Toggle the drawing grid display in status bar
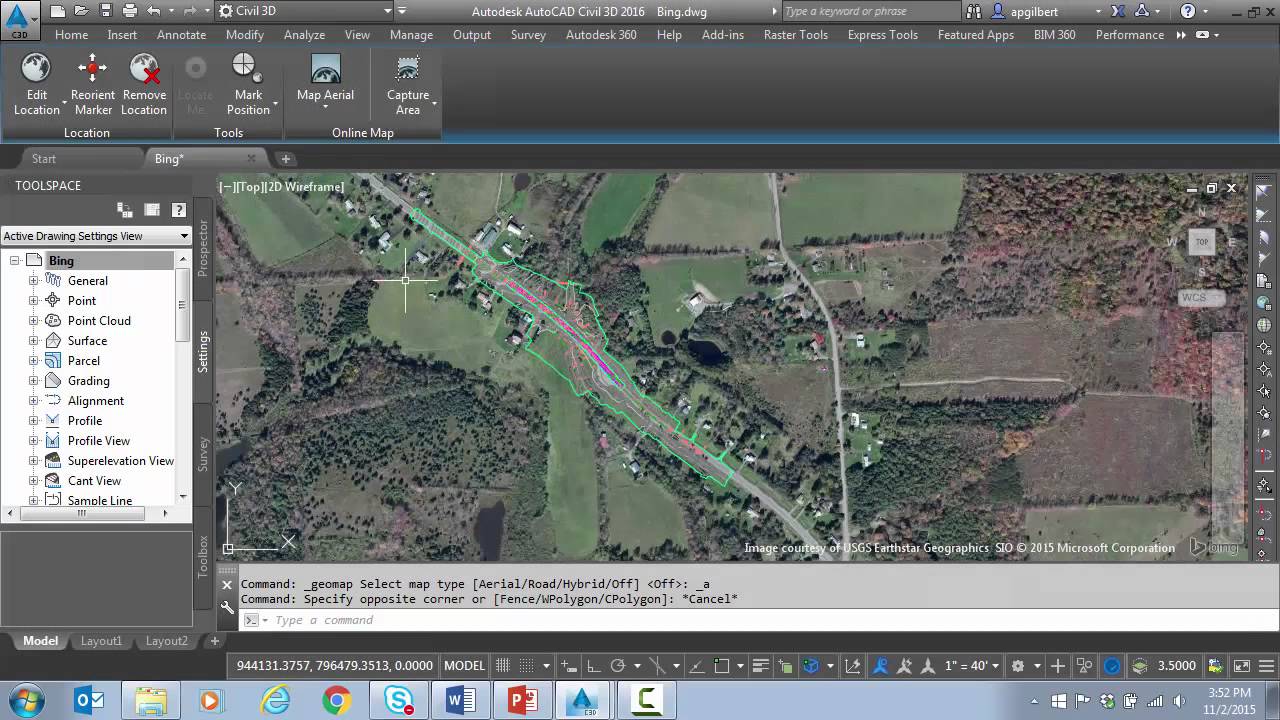Screen dimensions: 1280x720 pos(502,665)
